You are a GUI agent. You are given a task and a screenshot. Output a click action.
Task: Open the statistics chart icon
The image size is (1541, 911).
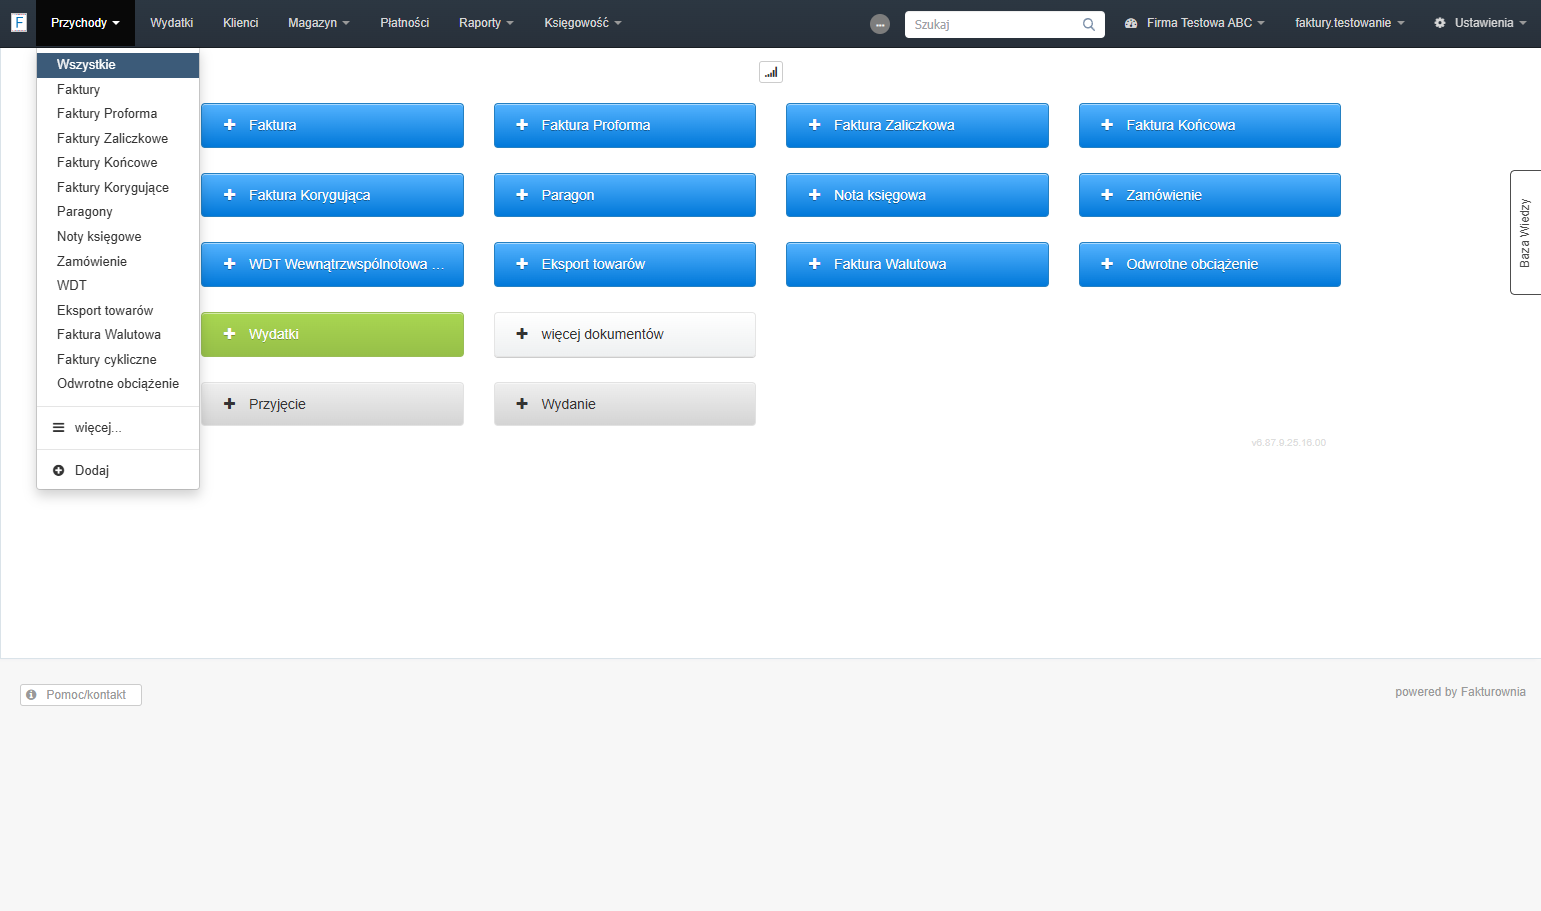(771, 72)
